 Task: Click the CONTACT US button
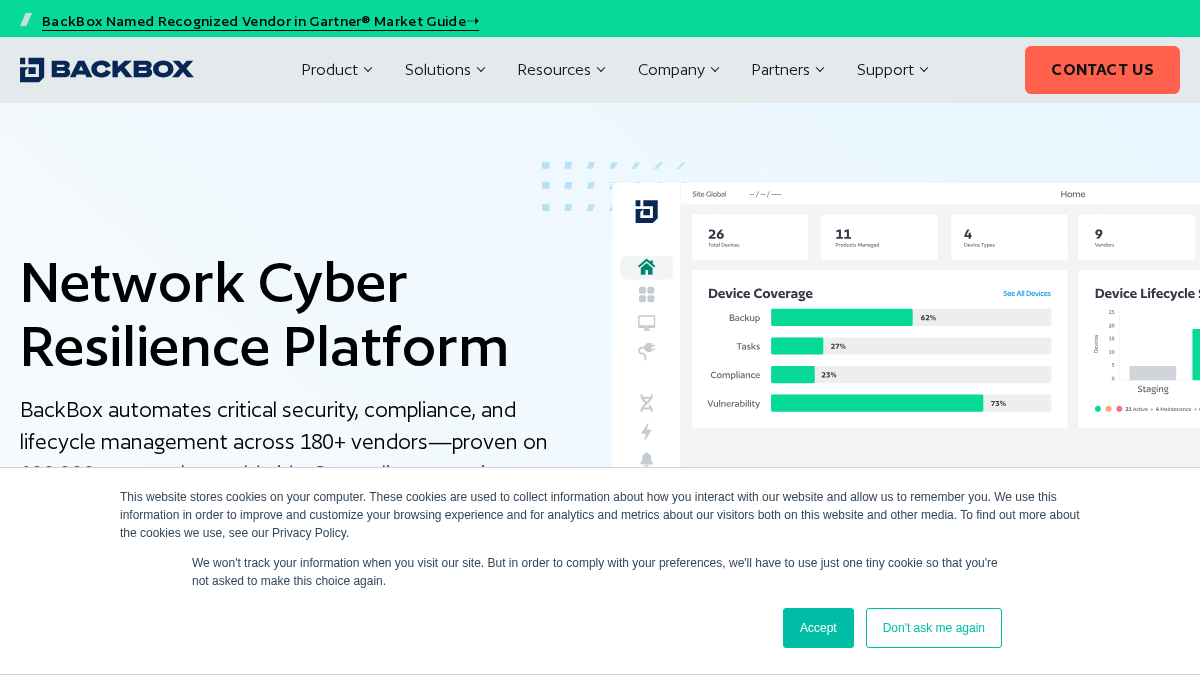tap(1102, 70)
